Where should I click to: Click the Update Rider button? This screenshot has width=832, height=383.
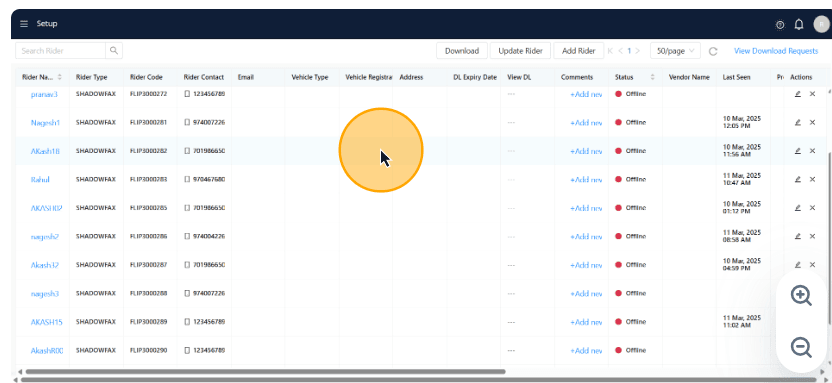(521, 51)
